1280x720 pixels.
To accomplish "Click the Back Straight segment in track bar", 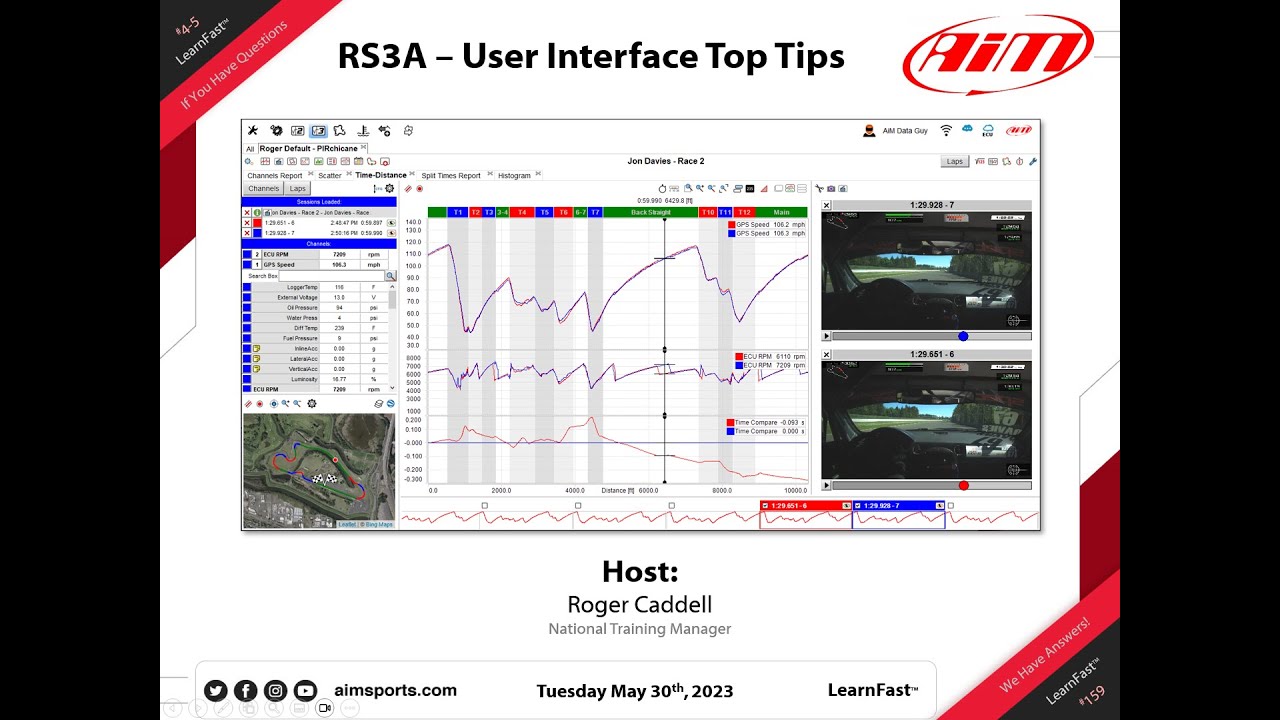I will (x=651, y=212).
